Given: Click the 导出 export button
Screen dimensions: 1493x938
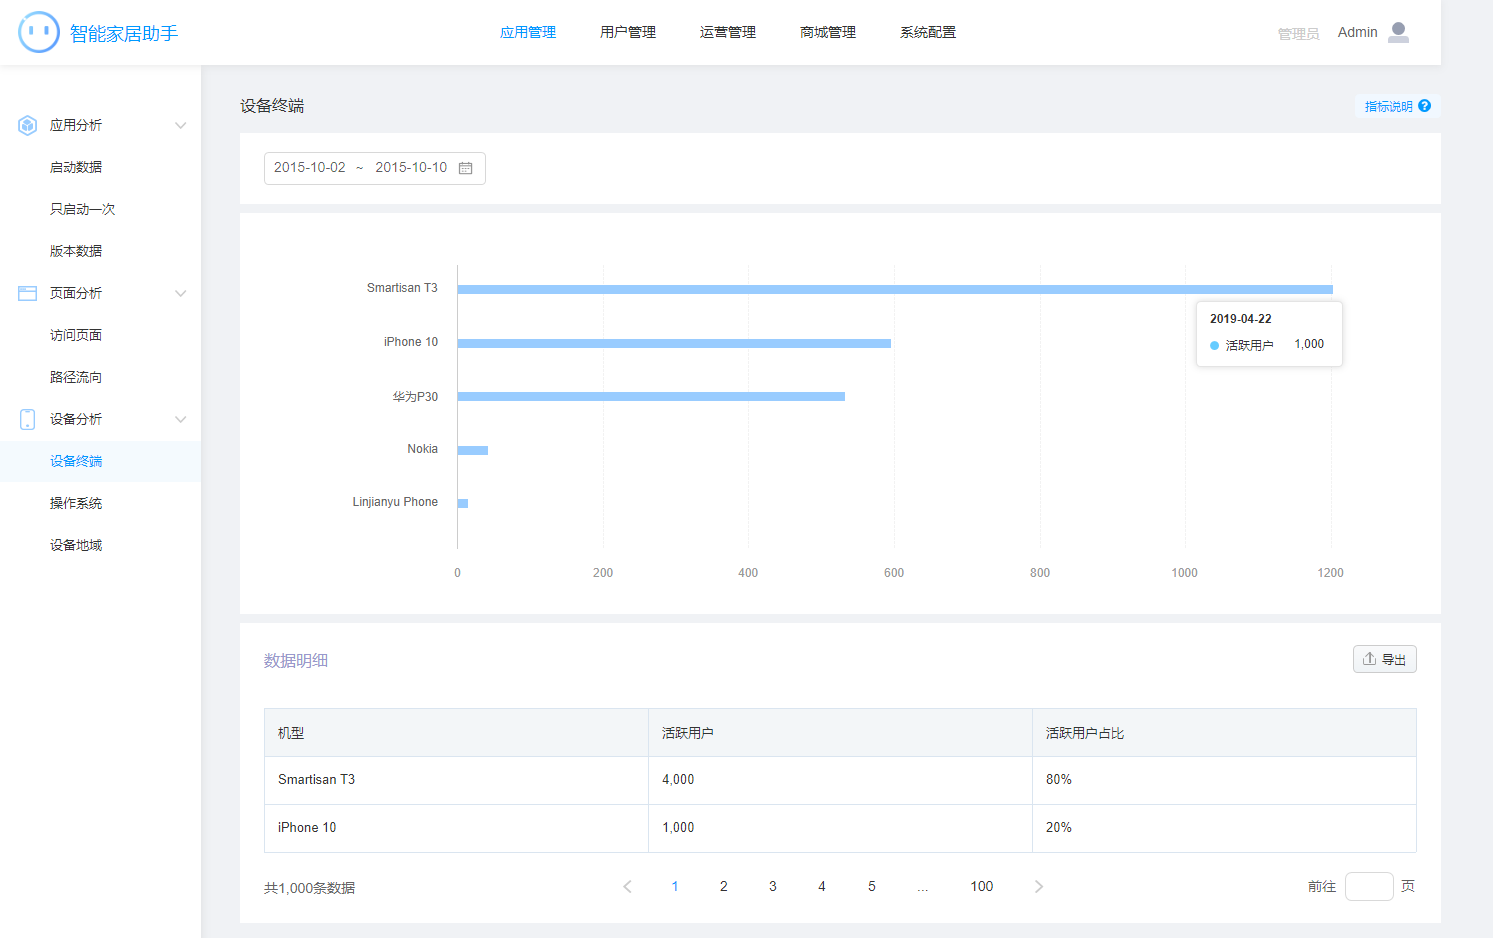Looking at the screenshot, I should tap(1384, 659).
